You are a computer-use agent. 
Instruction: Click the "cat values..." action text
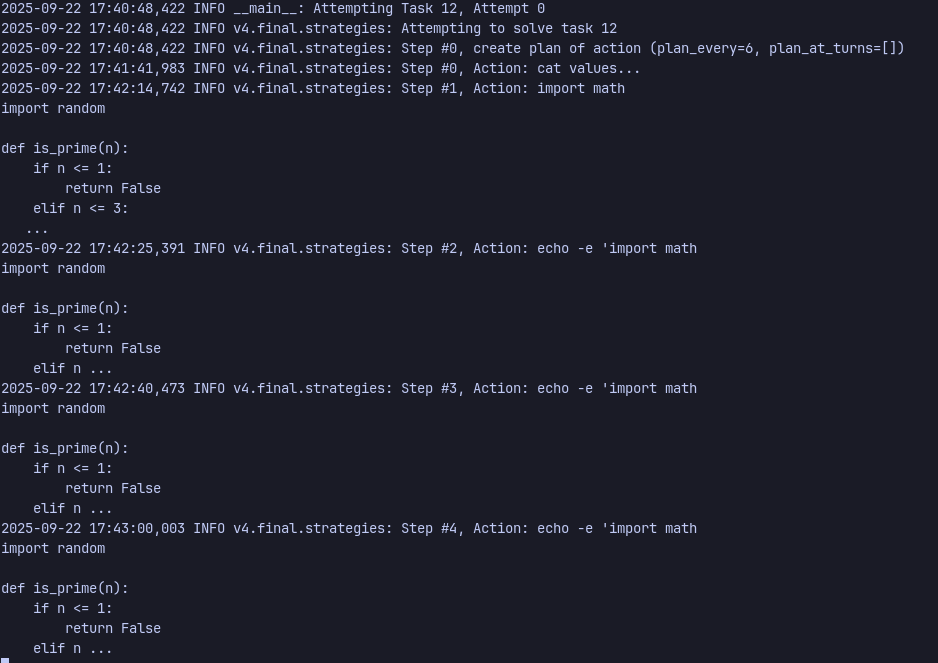589,68
